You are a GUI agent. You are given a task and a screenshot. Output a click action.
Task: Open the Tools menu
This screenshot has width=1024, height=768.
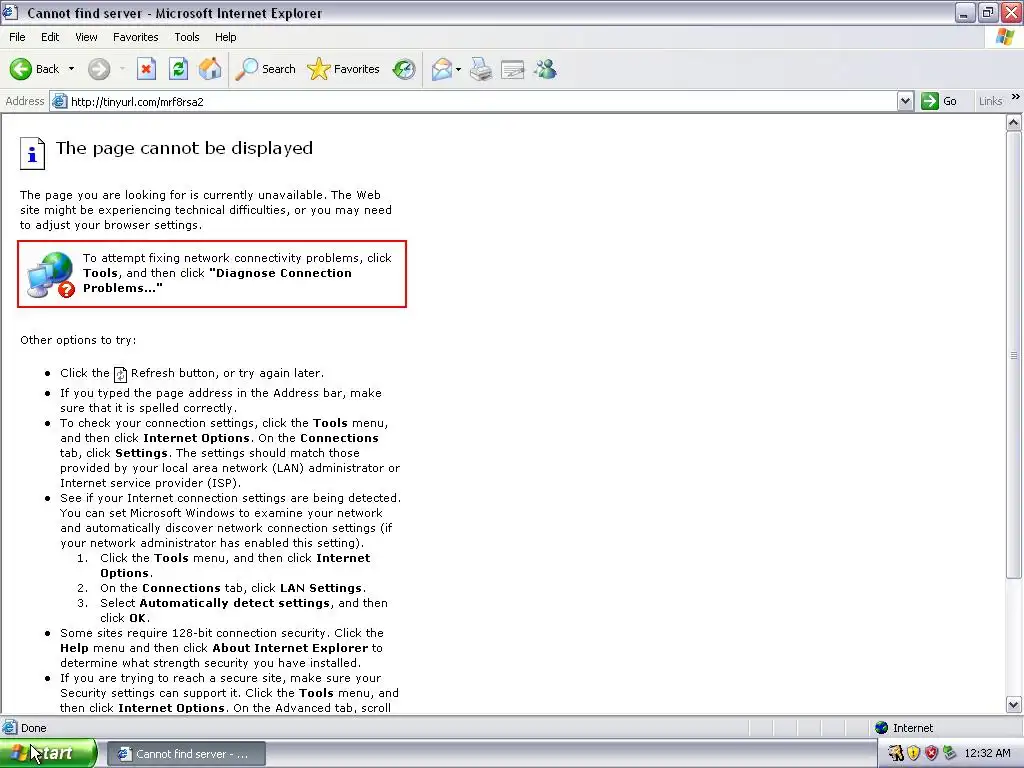coord(187,37)
